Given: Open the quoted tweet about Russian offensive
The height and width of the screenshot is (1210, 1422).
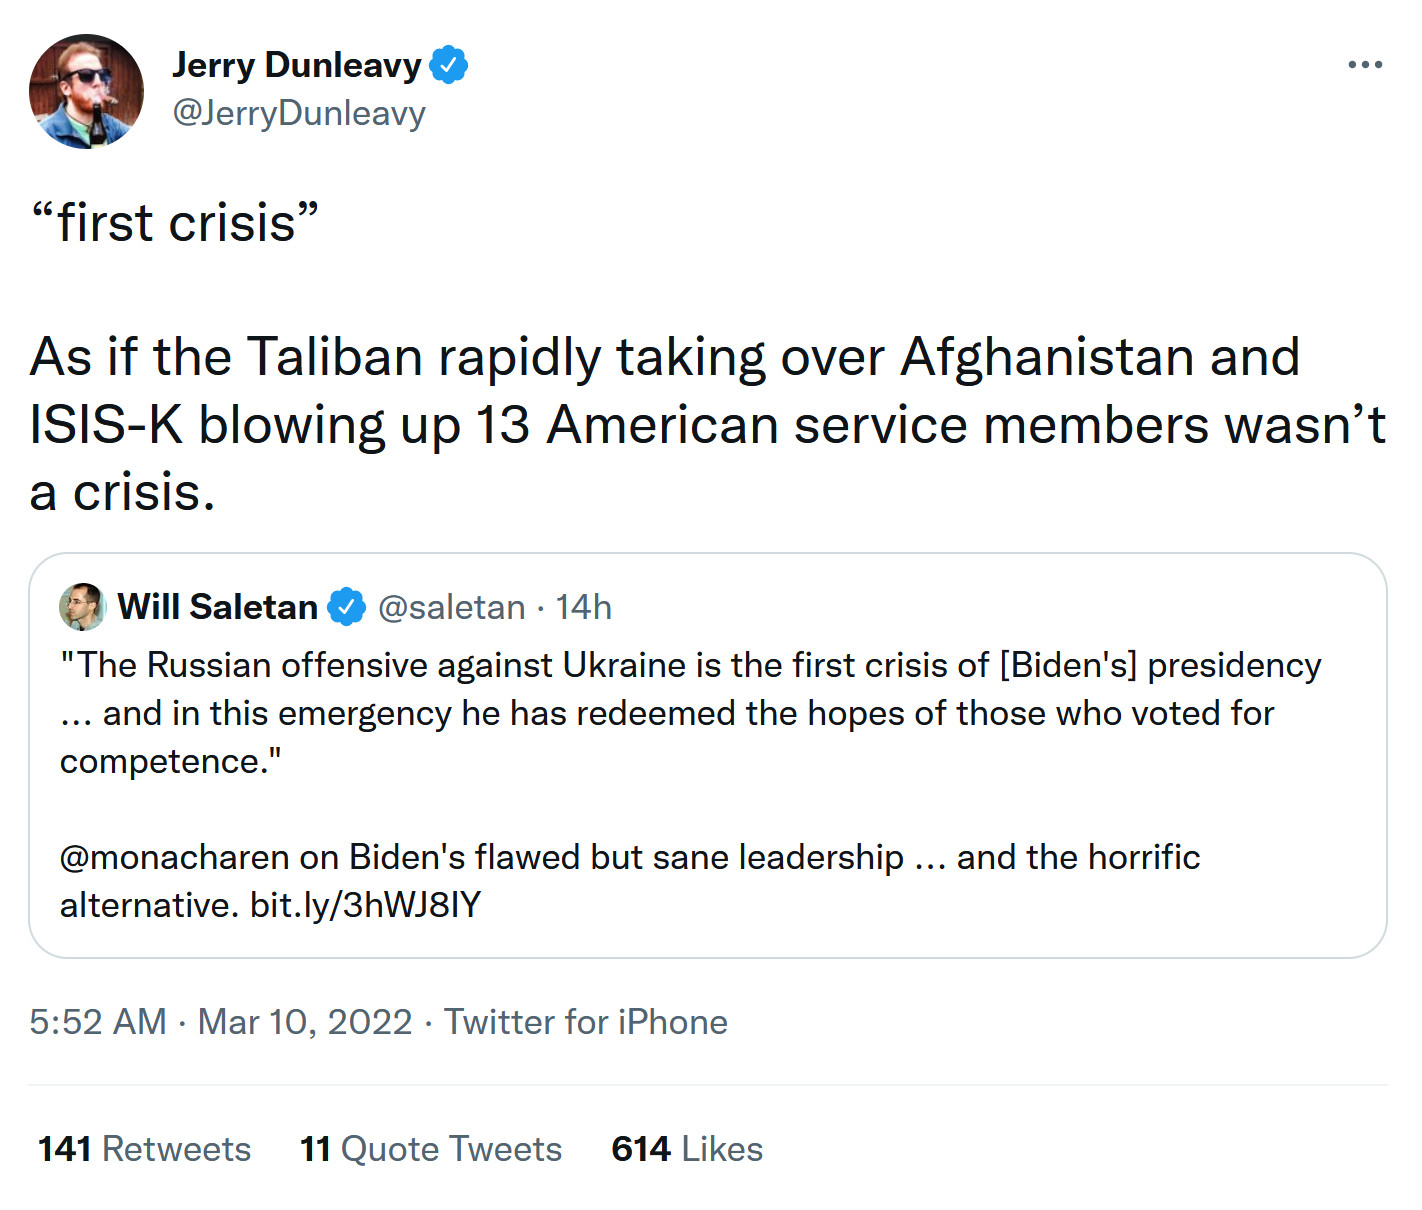Looking at the screenshot, I should click(x=700, y=760).
